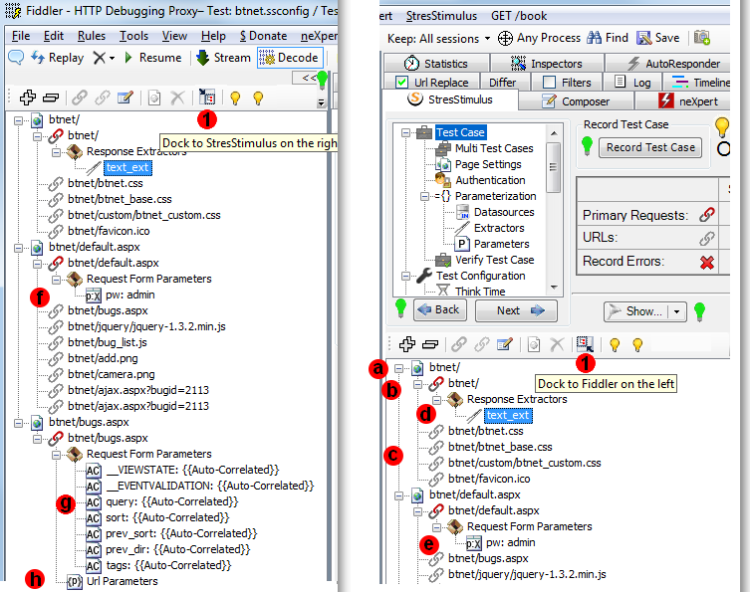Collapse btnet/bugs.aspx page node in left tree
This screenshot has width=750, height=592.
pyautogui.click(x=18, y=423)
